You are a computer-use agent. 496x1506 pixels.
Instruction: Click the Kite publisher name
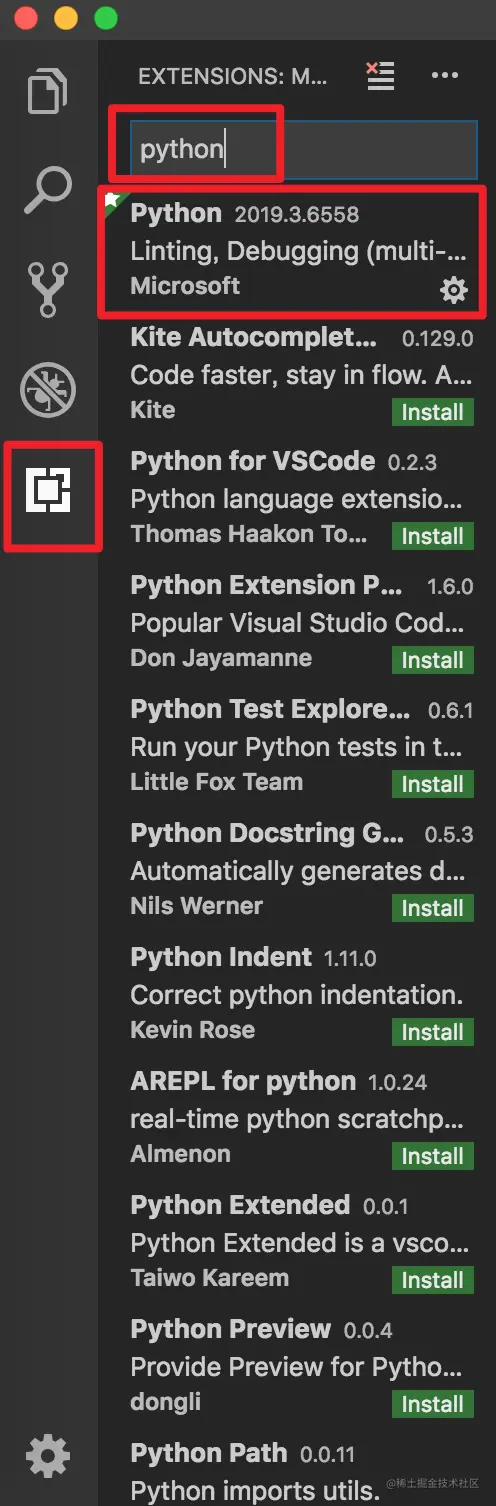[152, 410]
